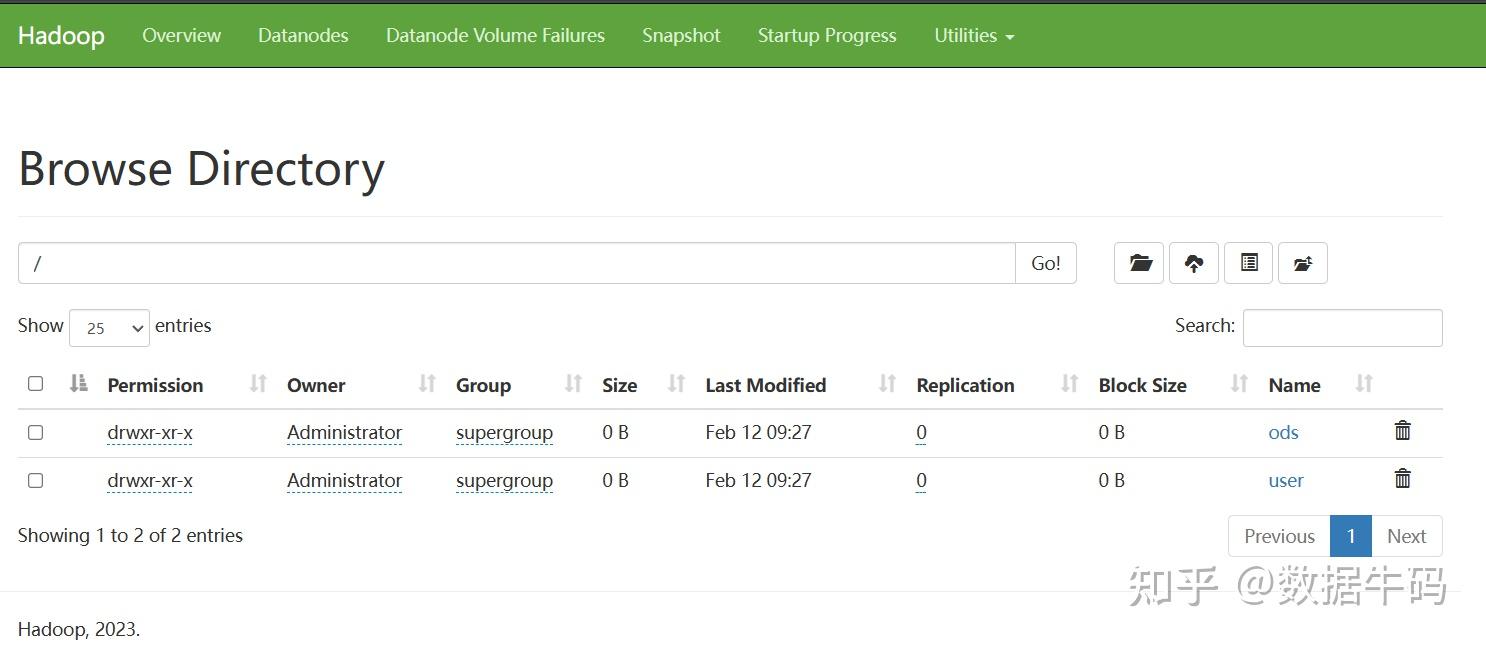
Task: Go to Startup Progress page
Action: point(827,36)
